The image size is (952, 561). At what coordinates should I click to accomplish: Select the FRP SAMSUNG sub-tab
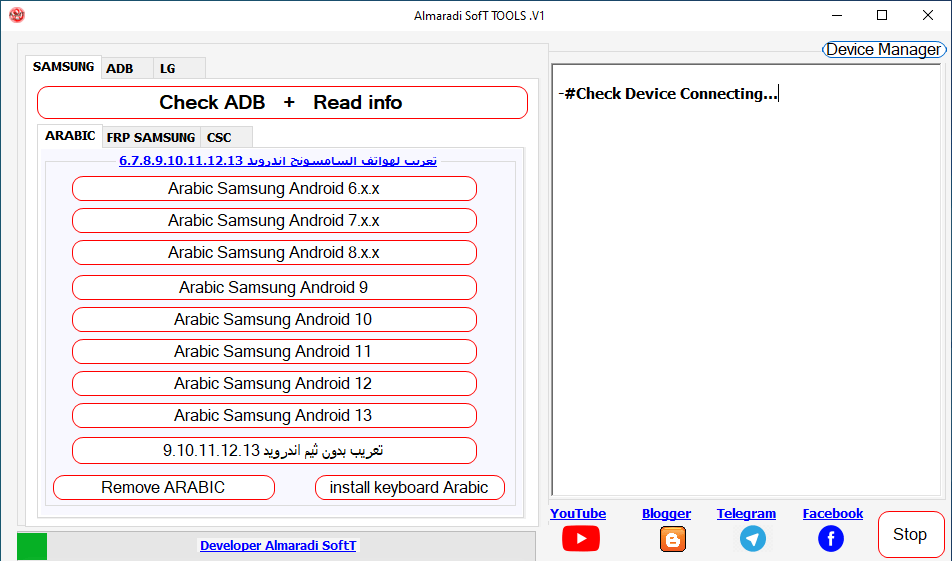150,137
